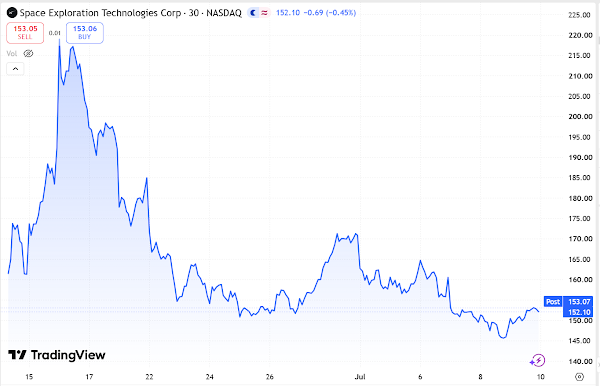The image size is (600, 386).
Task: Click the 22 date on time axis
Action: [x=149, y=377]
